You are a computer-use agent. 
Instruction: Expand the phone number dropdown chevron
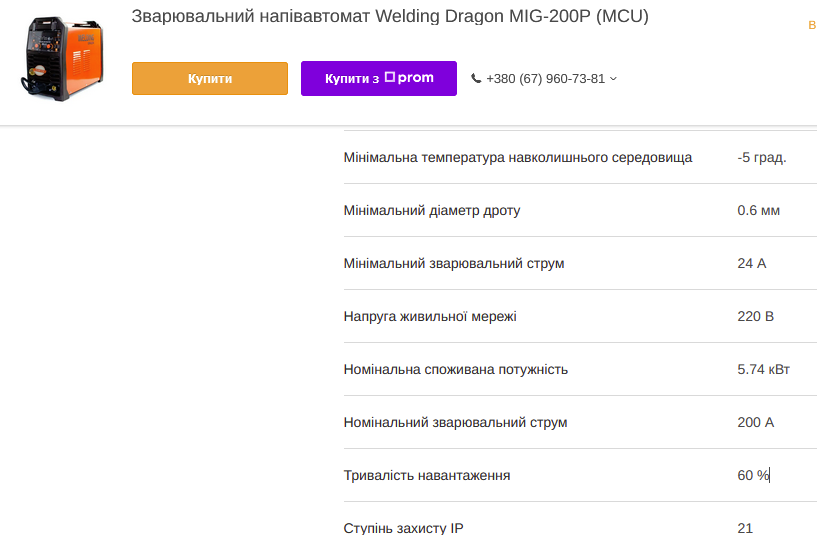tap(613, 79)
